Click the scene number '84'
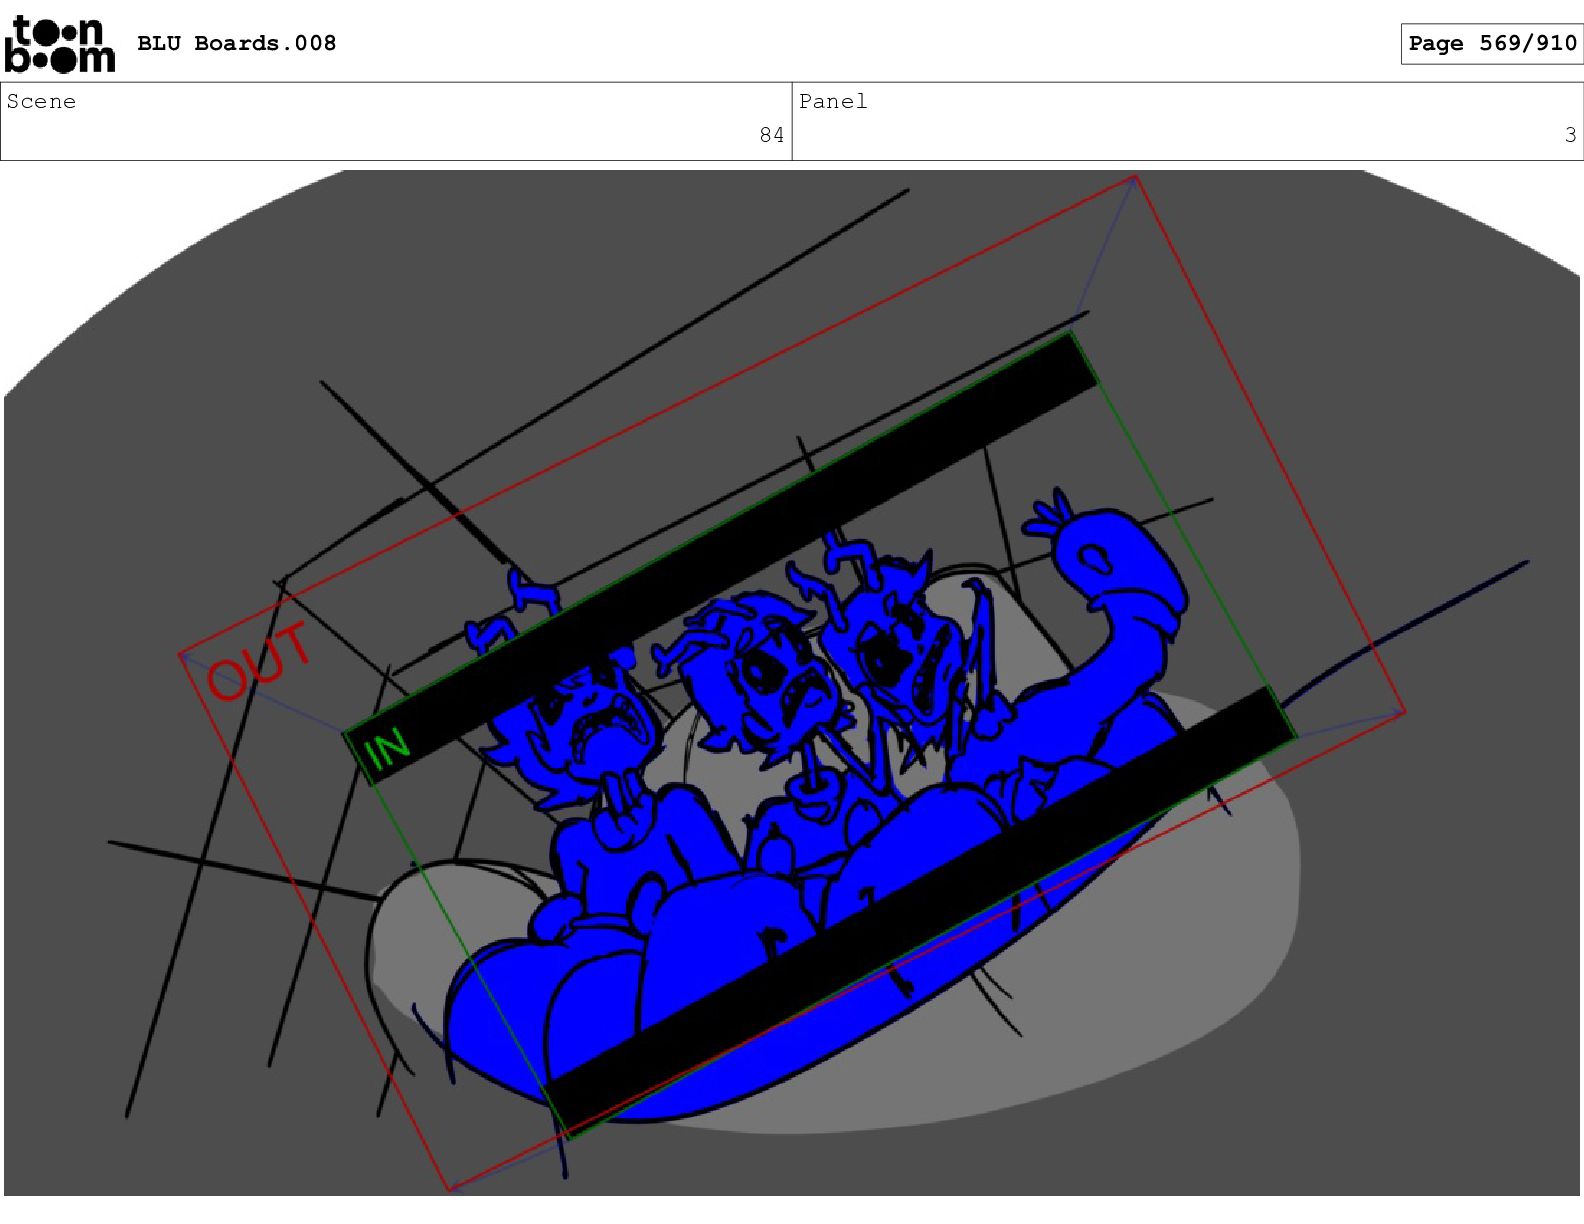 point(772,135)
